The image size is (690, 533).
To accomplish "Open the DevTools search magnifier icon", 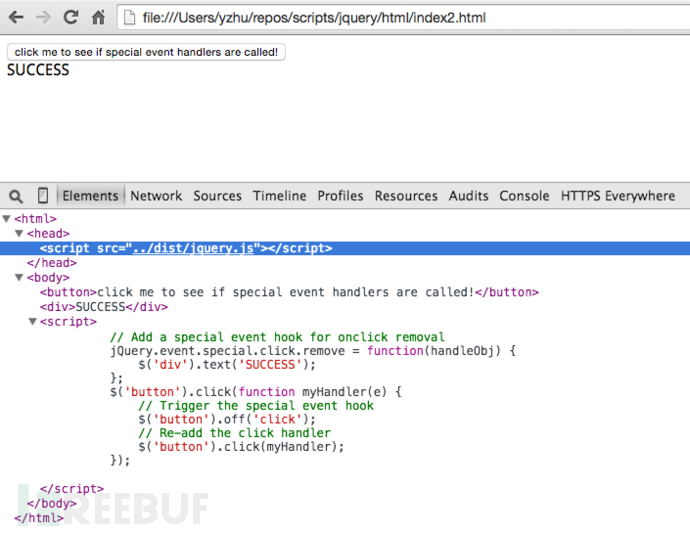I will pos(16,196).
